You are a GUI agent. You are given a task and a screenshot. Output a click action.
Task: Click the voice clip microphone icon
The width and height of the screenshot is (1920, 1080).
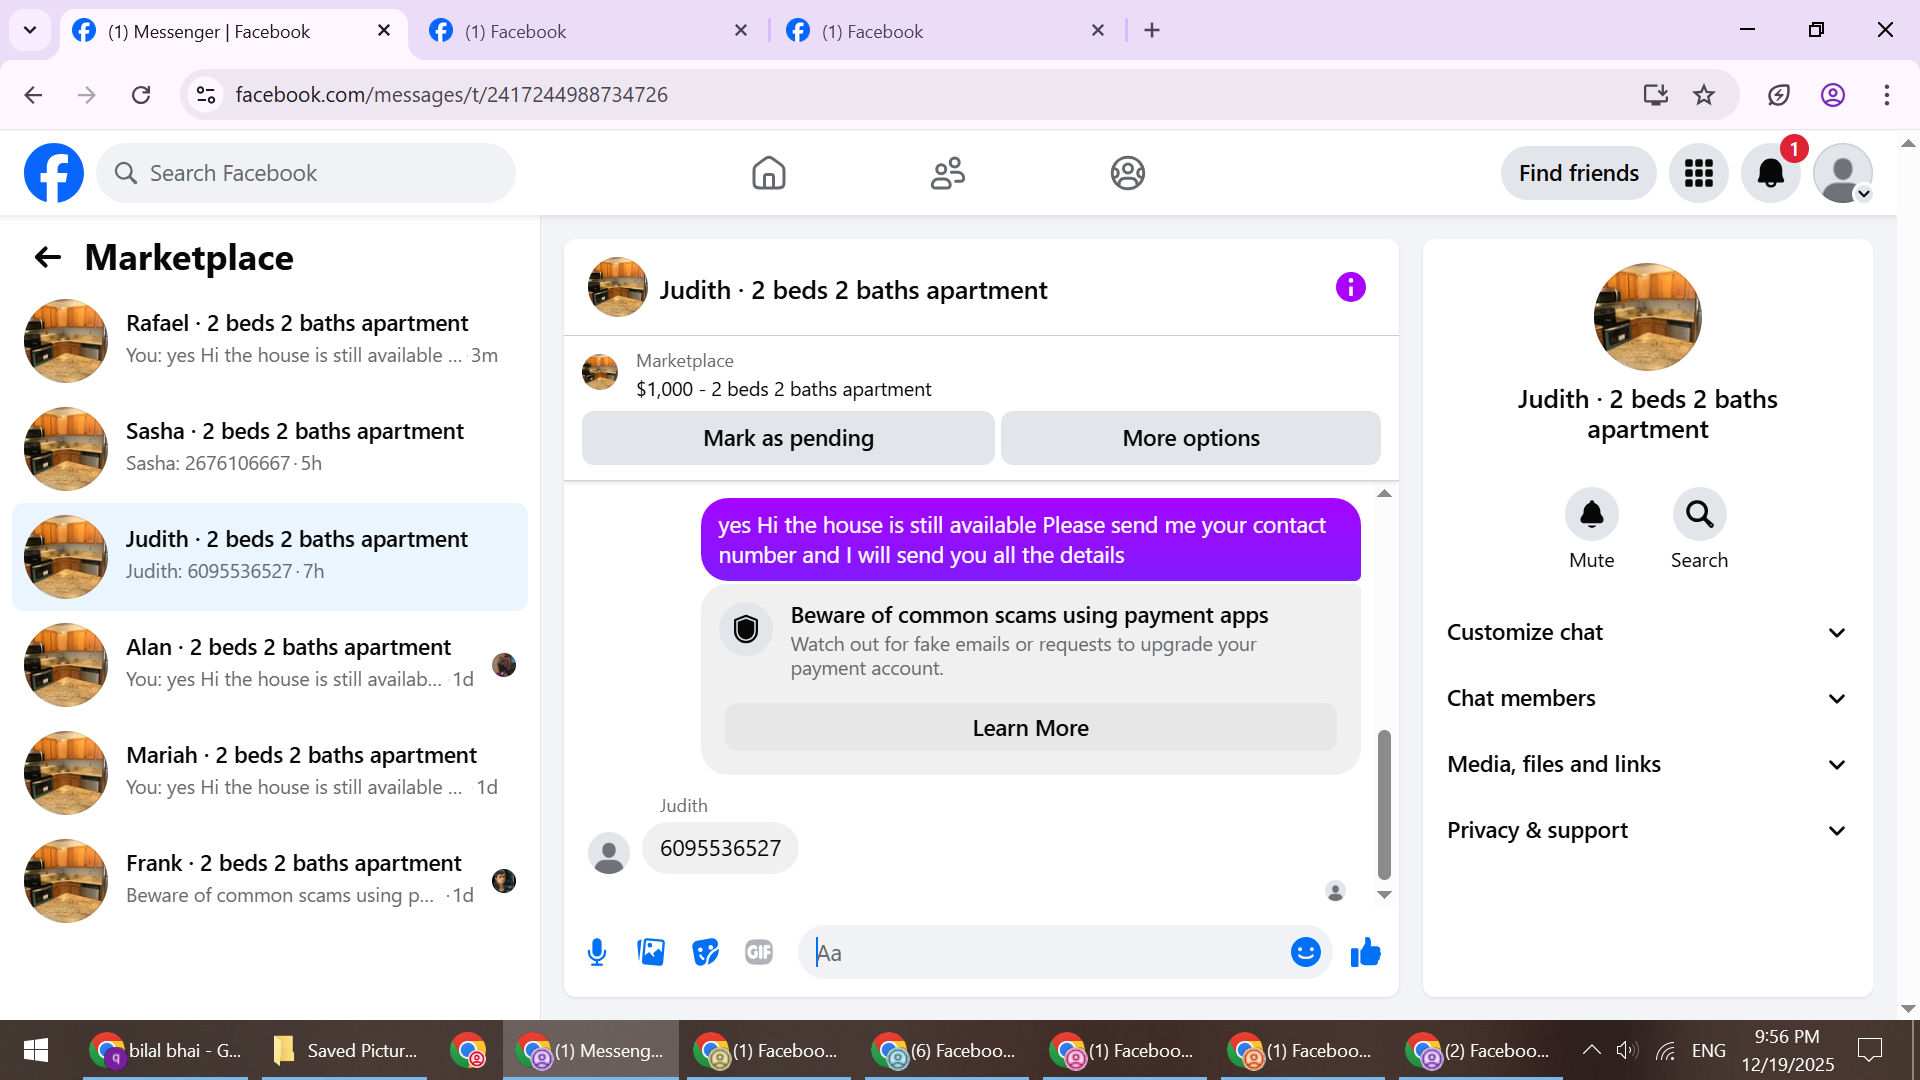597,952
